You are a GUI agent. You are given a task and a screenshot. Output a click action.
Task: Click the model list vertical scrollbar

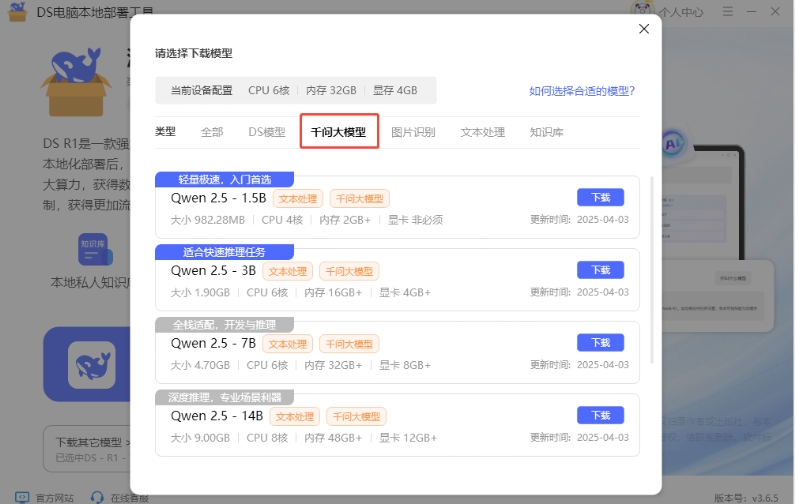tap(652, 270)
